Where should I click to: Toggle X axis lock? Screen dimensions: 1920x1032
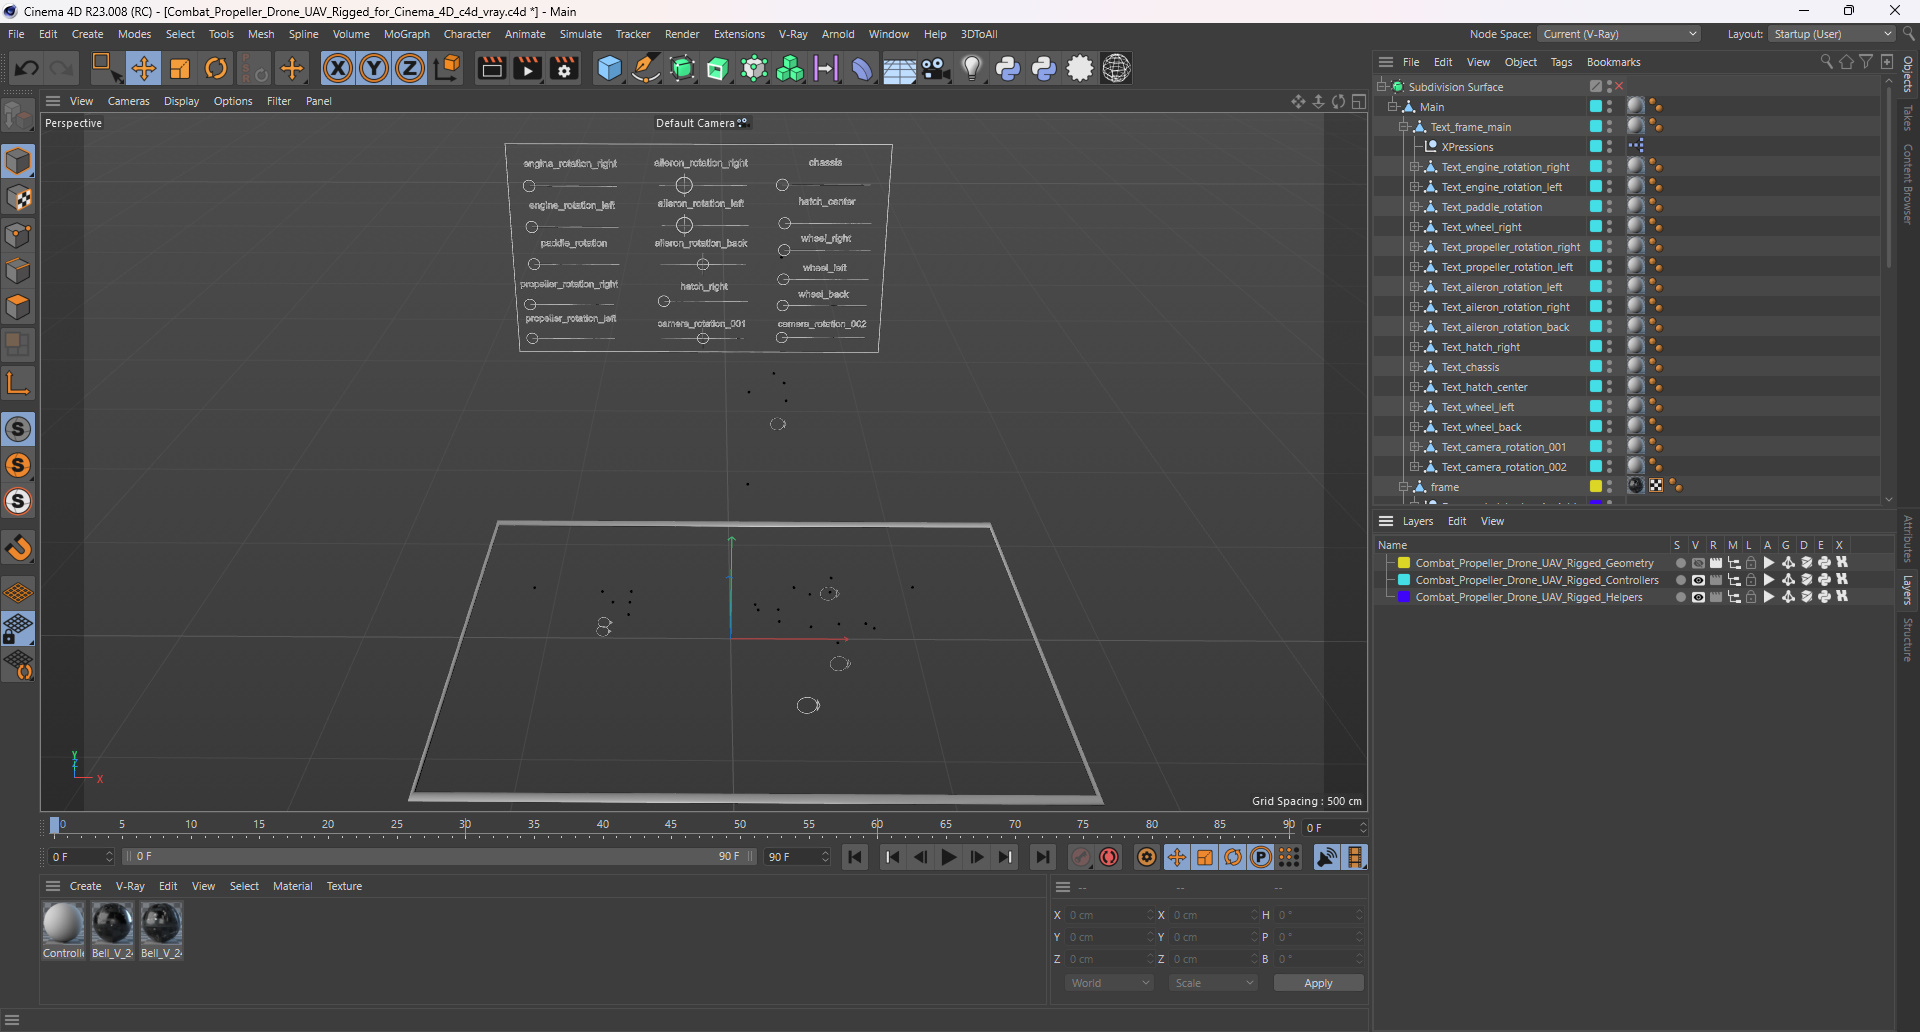pyautogui.click(x=338, y=68)
